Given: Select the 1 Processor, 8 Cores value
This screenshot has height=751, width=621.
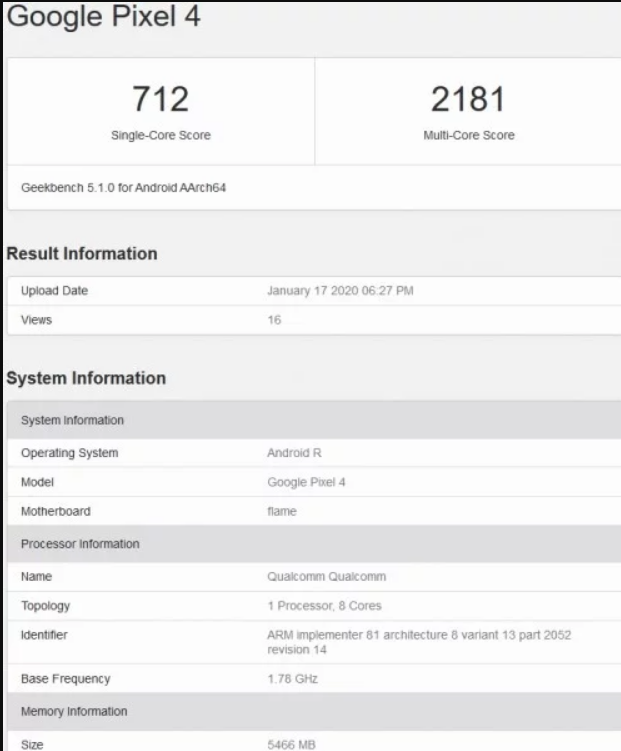Looking at the screenshot, I should pyautogui.click(x=325, y=606).
